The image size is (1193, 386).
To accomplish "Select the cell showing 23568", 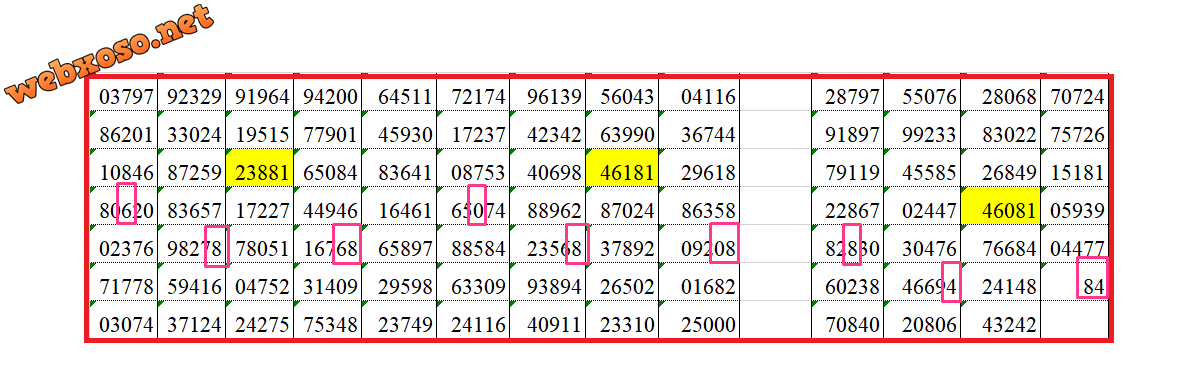I will (548, 244).
